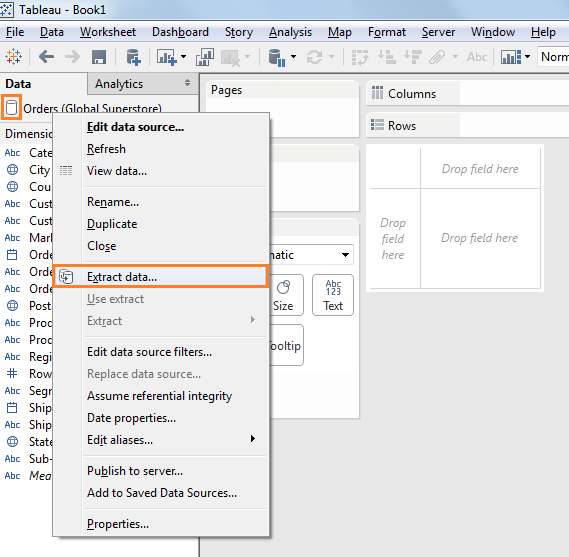
Task: Click the Columns shelf
Action: [467, 94]
